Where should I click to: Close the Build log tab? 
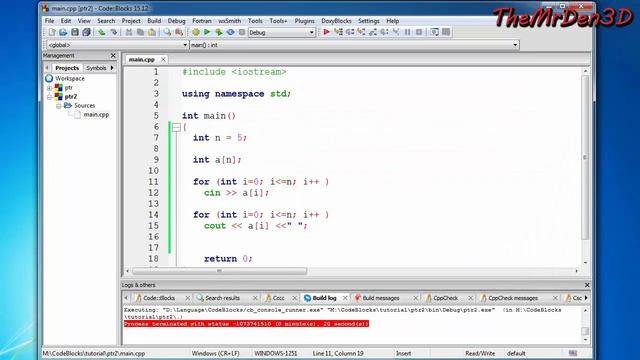[x=345, y=298]
